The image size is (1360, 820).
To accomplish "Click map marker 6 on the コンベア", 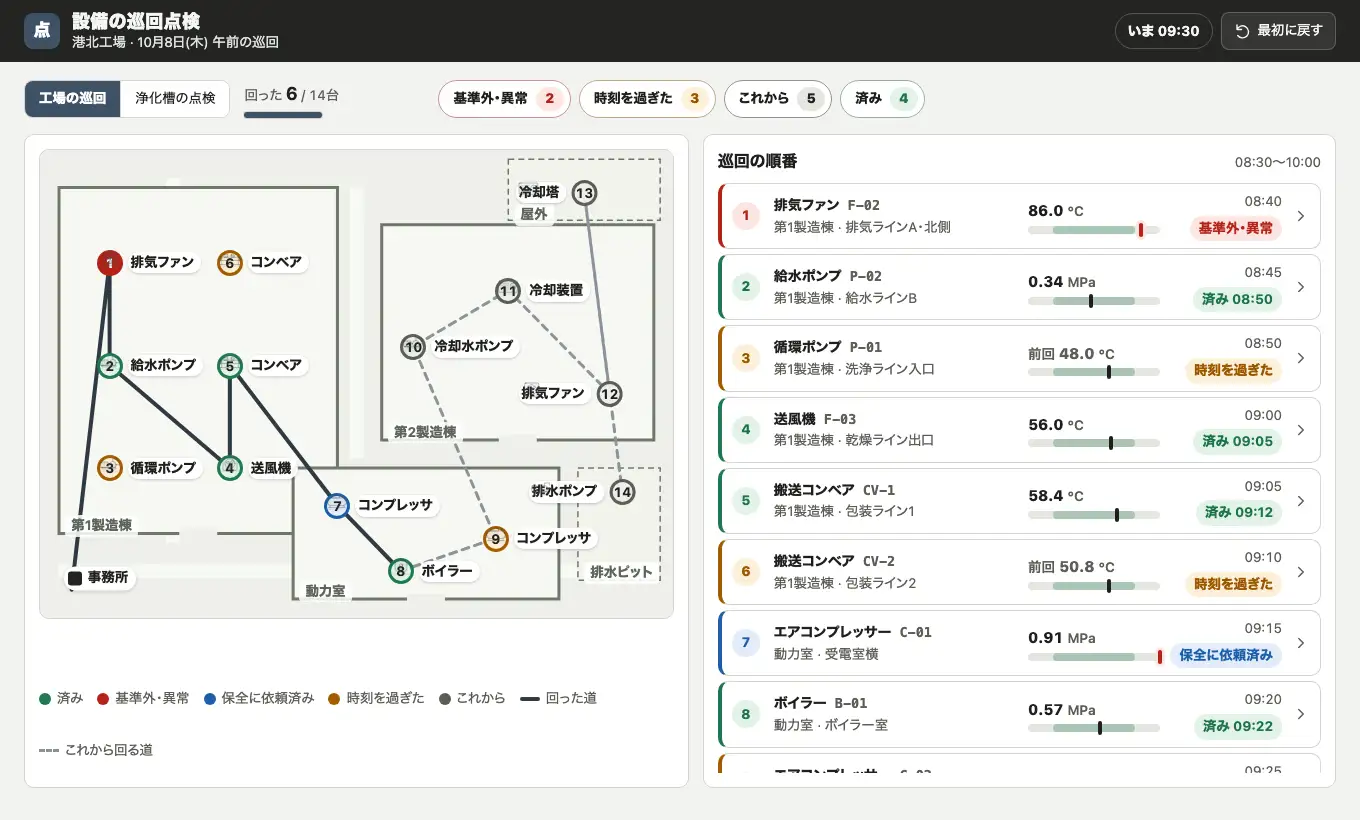I will tap(230, 263).
